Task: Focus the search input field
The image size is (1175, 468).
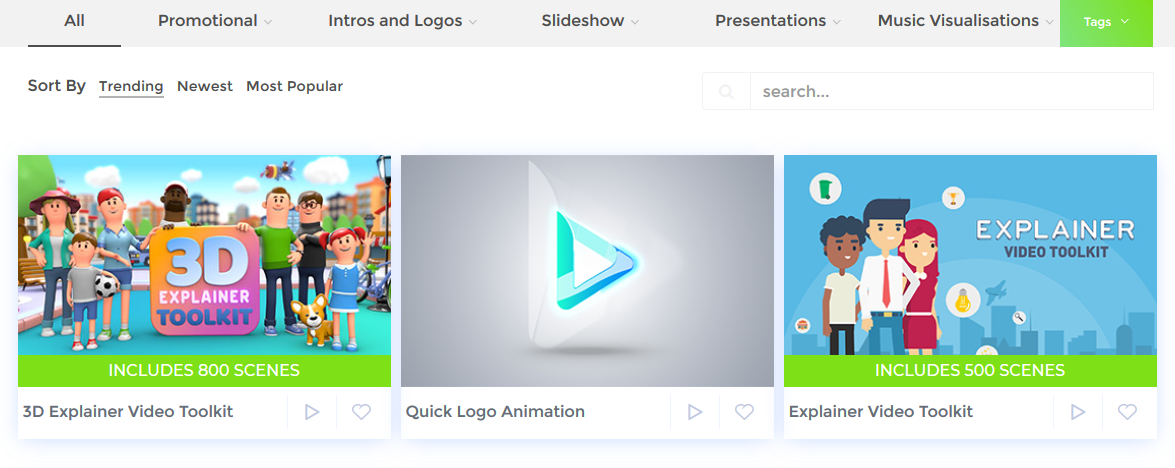Action: point(952,91)
